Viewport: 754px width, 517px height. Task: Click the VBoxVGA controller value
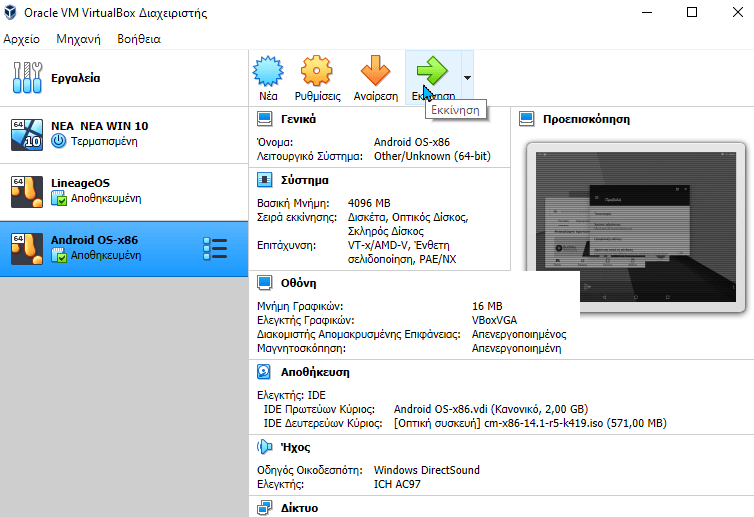click(494, 320)
